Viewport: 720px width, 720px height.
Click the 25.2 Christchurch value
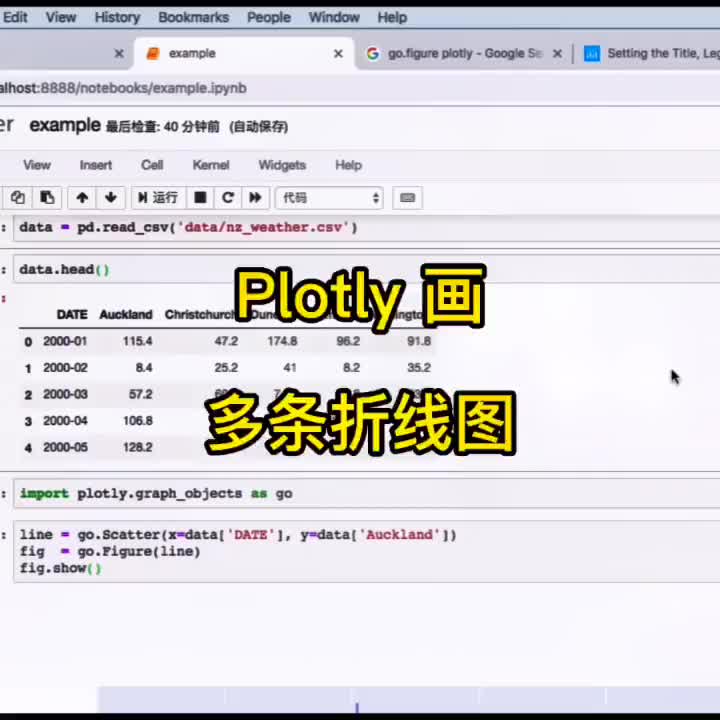coord(226,368)
